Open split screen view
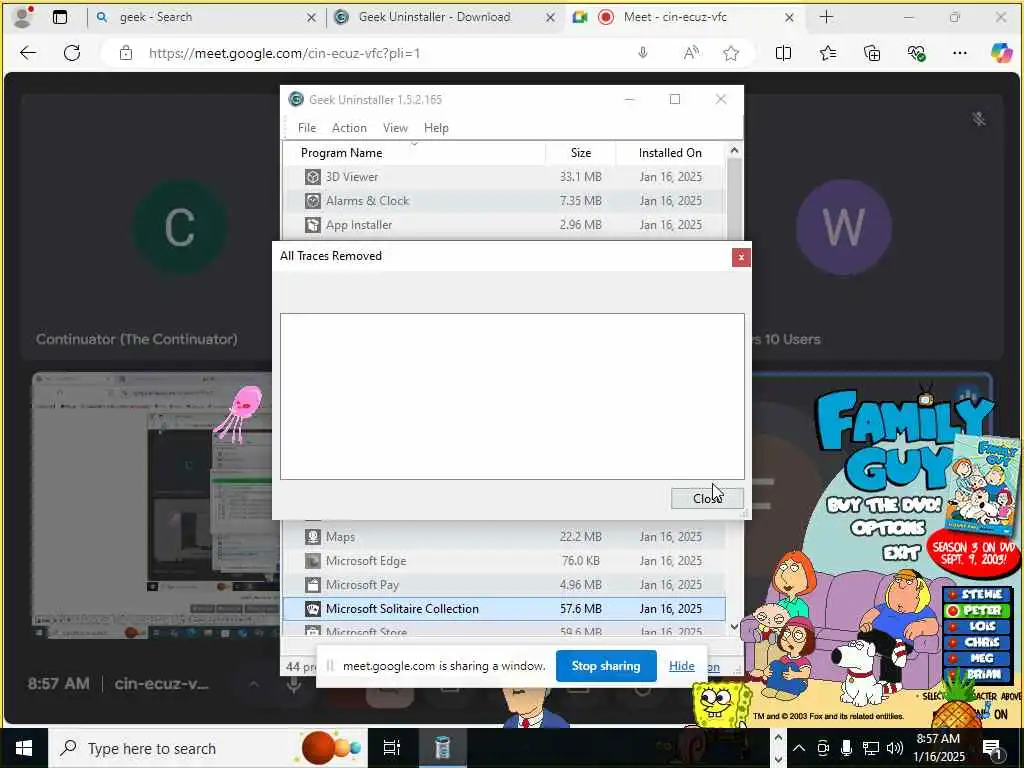The image size is (1024, 768). pyautogui.click(x=783, y=54)
